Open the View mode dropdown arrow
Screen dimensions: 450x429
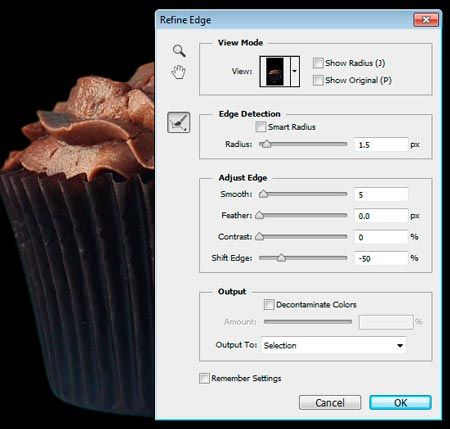click(295, 71)
